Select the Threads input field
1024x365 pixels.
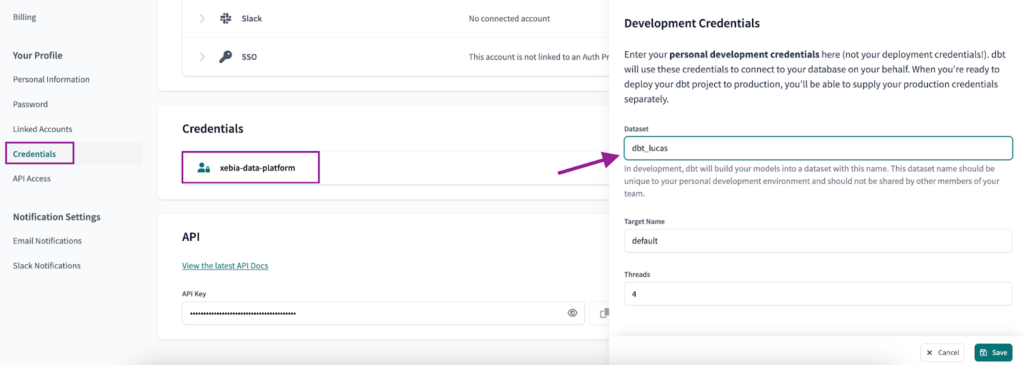[x=818, y=294]
